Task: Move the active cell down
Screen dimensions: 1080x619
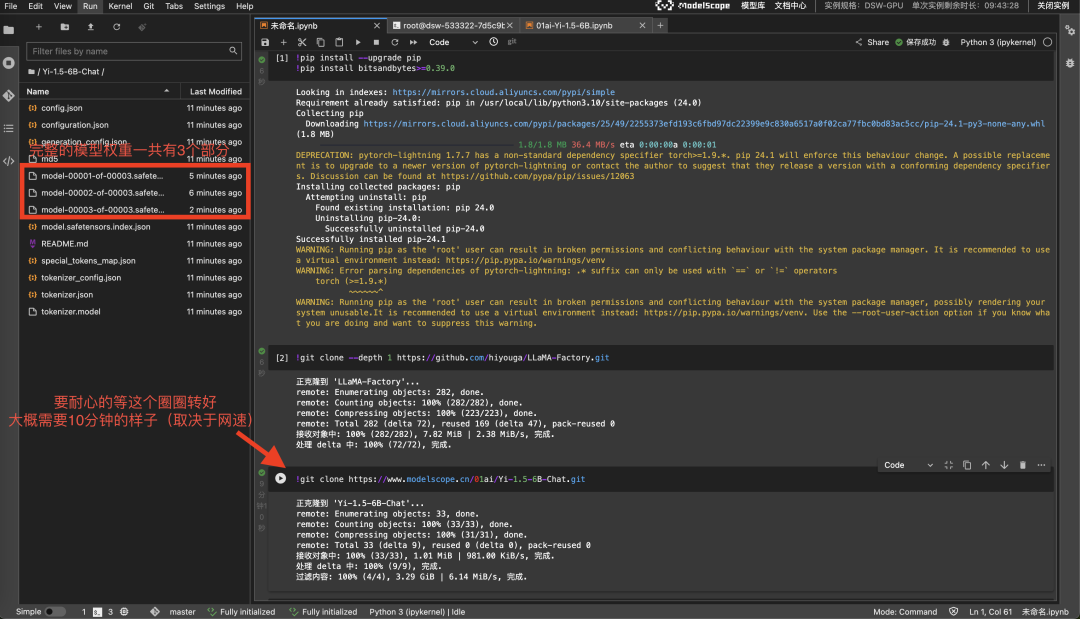Action: point(1004,465)
